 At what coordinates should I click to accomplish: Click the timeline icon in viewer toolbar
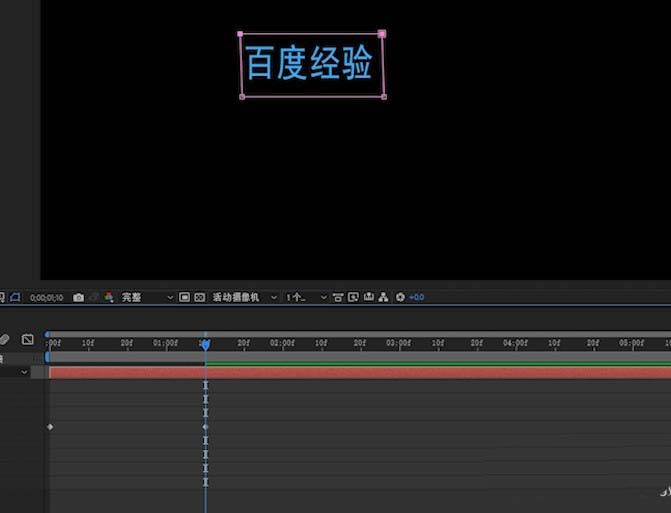click(x=368, y=297)
